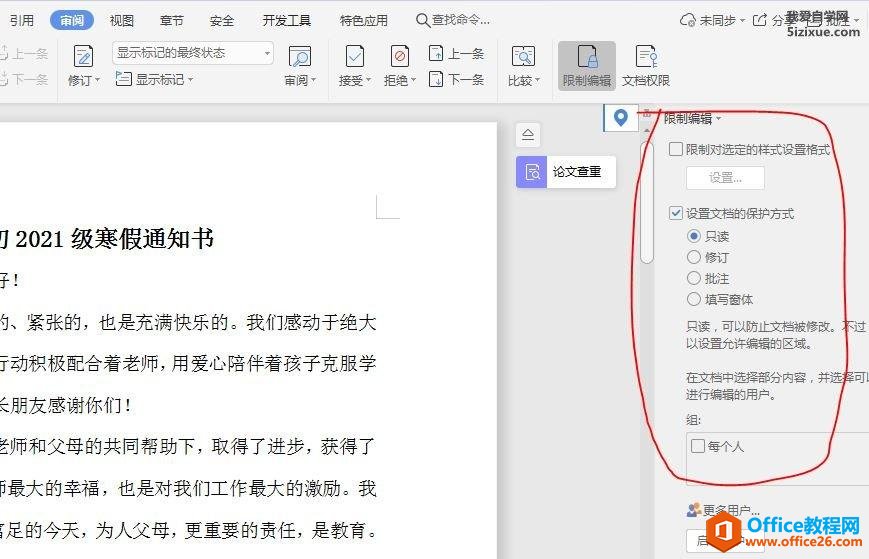The height and width of the screenshot is (559, 869).
Task: Select the 填写窗体 radio button
Action: [694, 299]
